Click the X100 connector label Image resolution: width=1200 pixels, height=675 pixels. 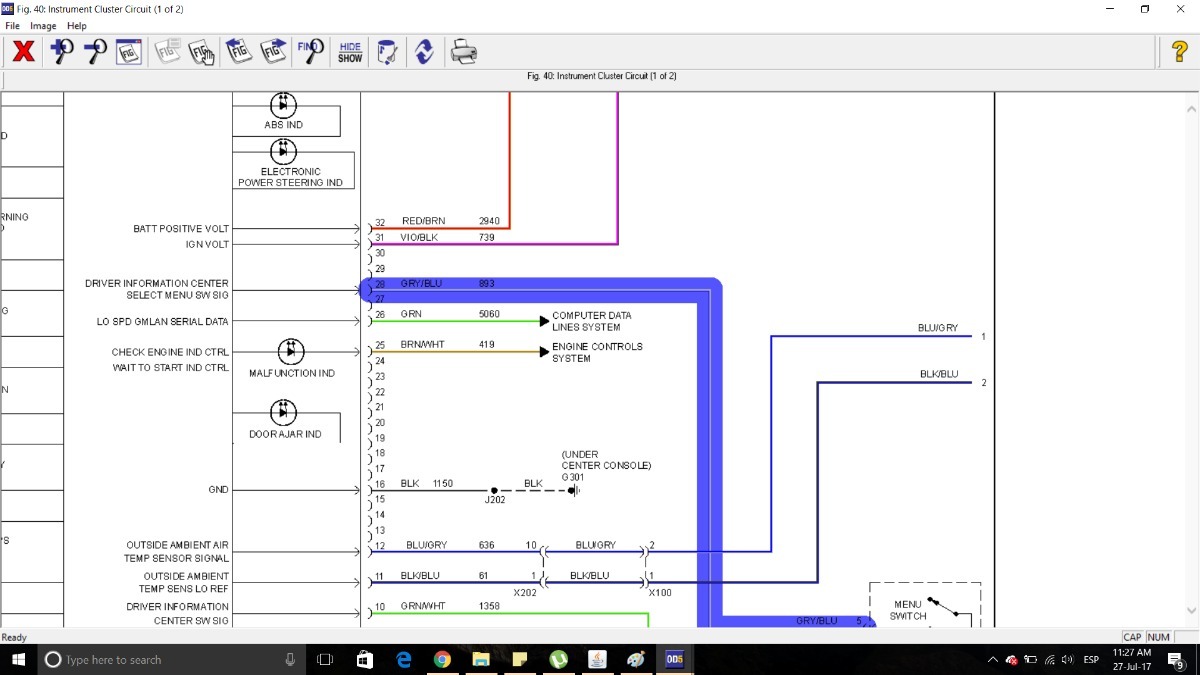click(660, 593)
